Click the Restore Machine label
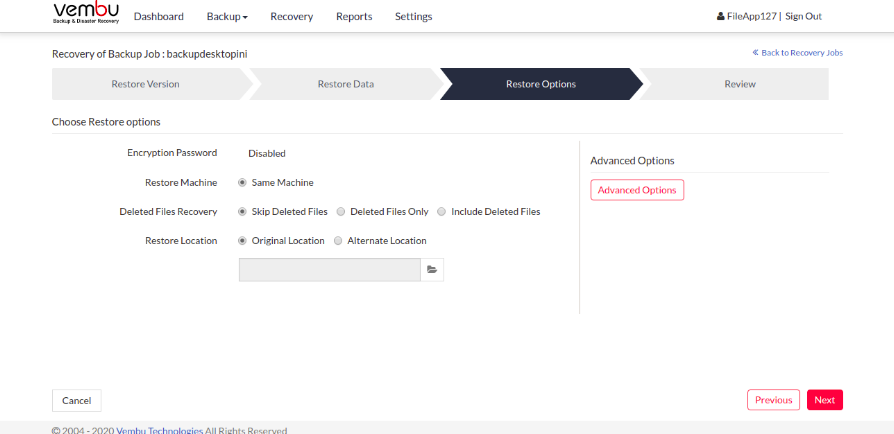Viewport: 894px width, 434px height. [x=181, y=183]
